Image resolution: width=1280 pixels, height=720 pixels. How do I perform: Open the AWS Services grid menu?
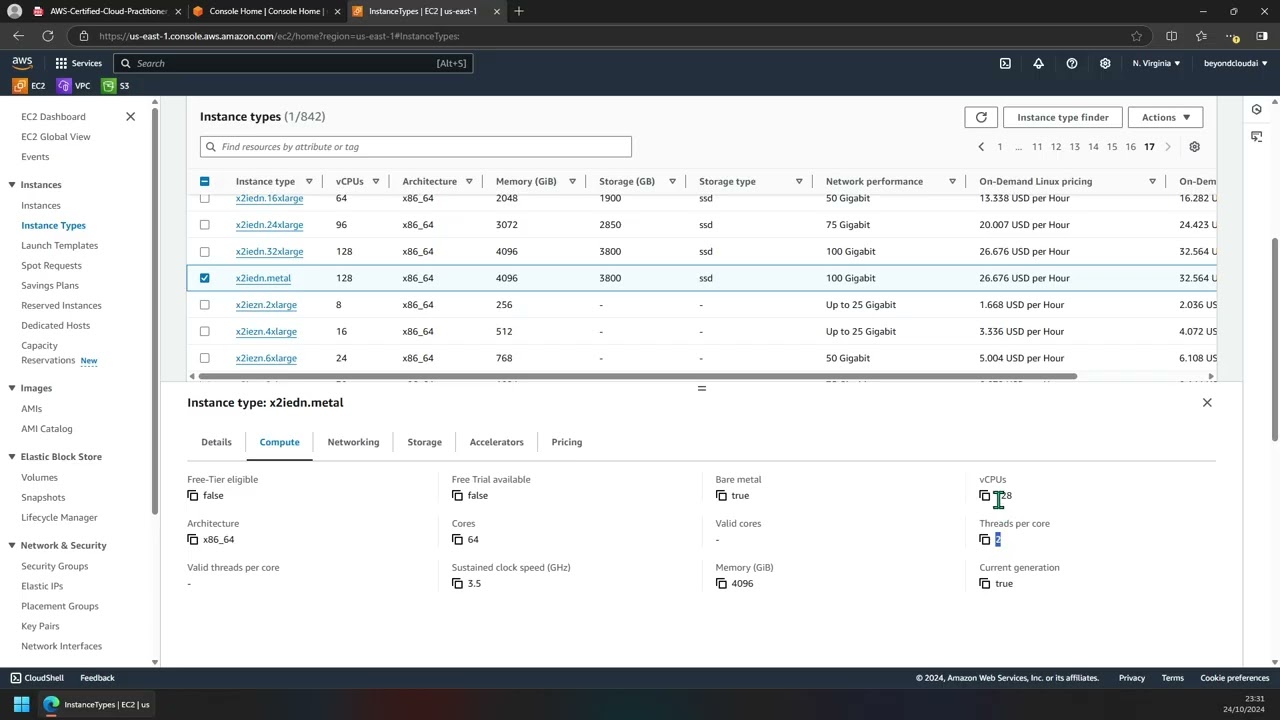click(61, 63)
